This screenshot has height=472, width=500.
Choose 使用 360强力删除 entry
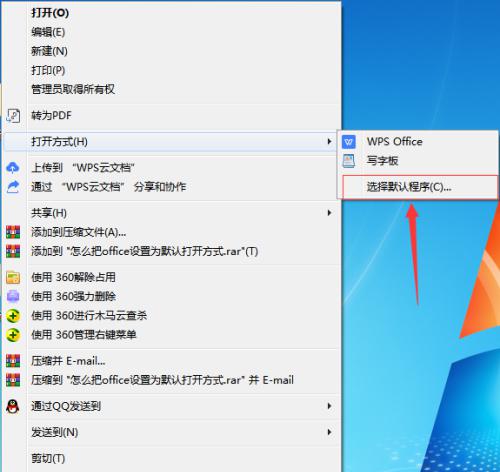pos(171,296)
